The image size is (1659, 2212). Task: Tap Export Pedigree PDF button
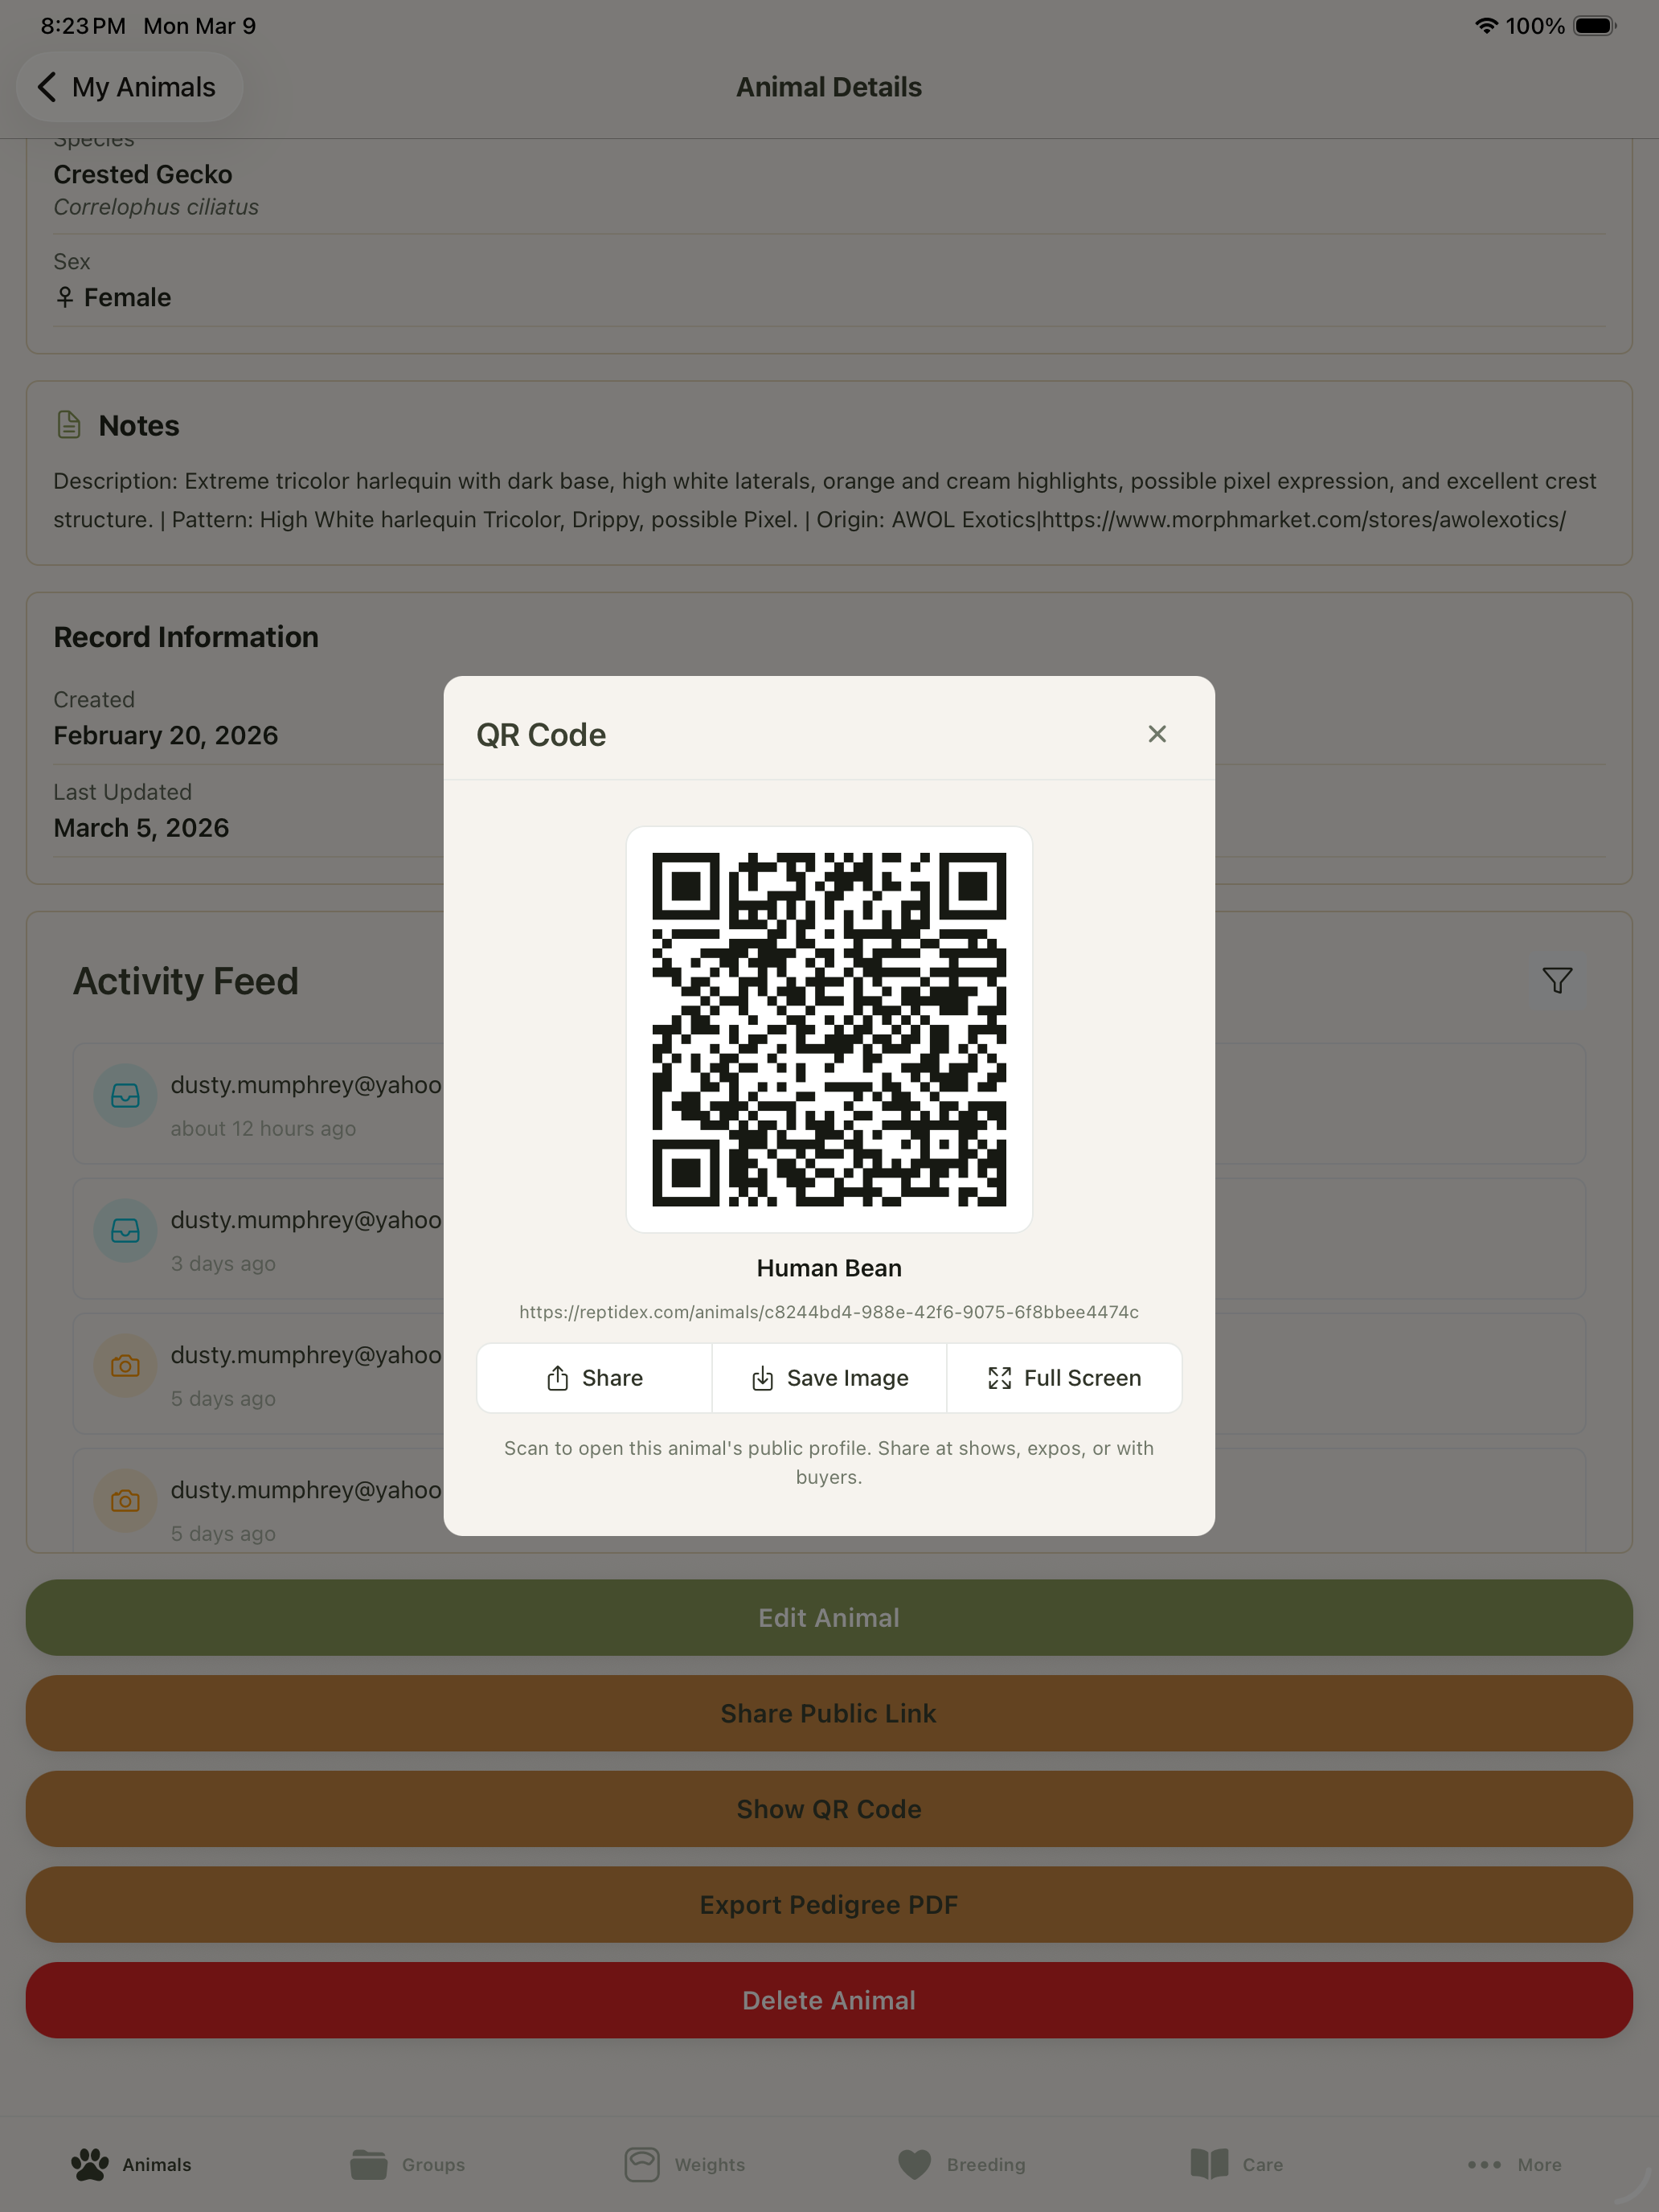click(x=829, y=1905)
